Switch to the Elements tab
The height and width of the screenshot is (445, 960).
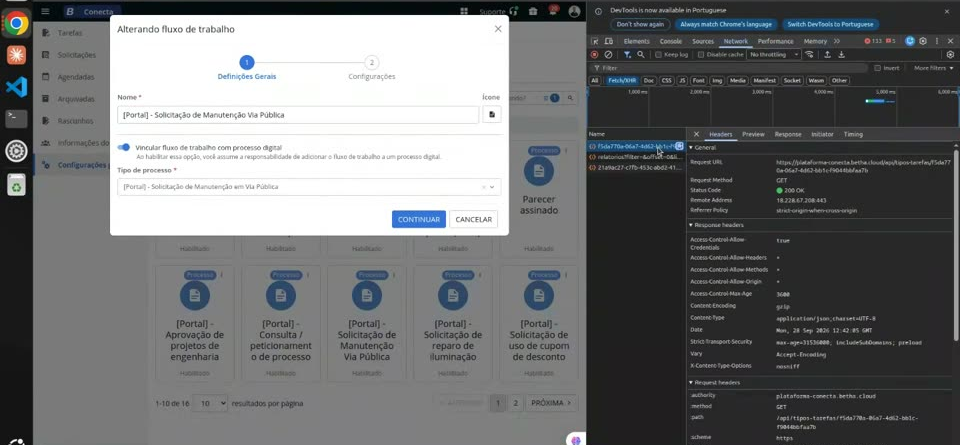point(636,41)
